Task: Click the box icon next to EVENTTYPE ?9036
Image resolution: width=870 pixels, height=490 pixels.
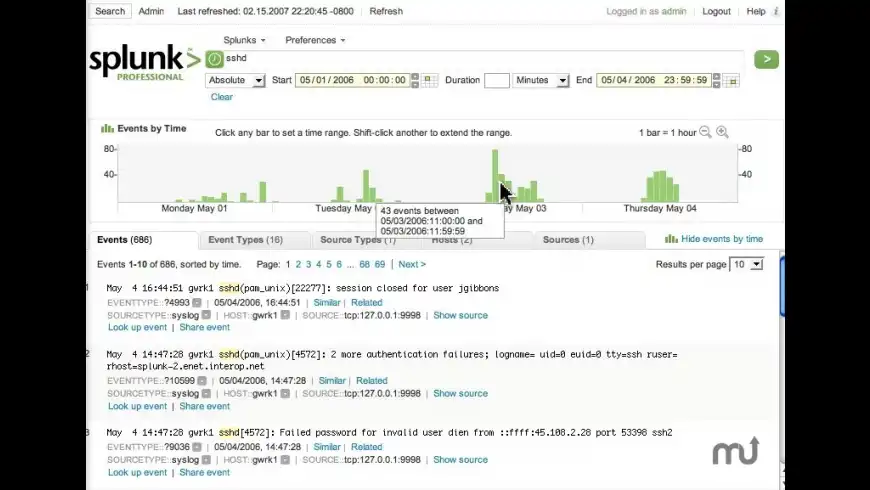Action: pyautogui.click(x=197, y=447)
